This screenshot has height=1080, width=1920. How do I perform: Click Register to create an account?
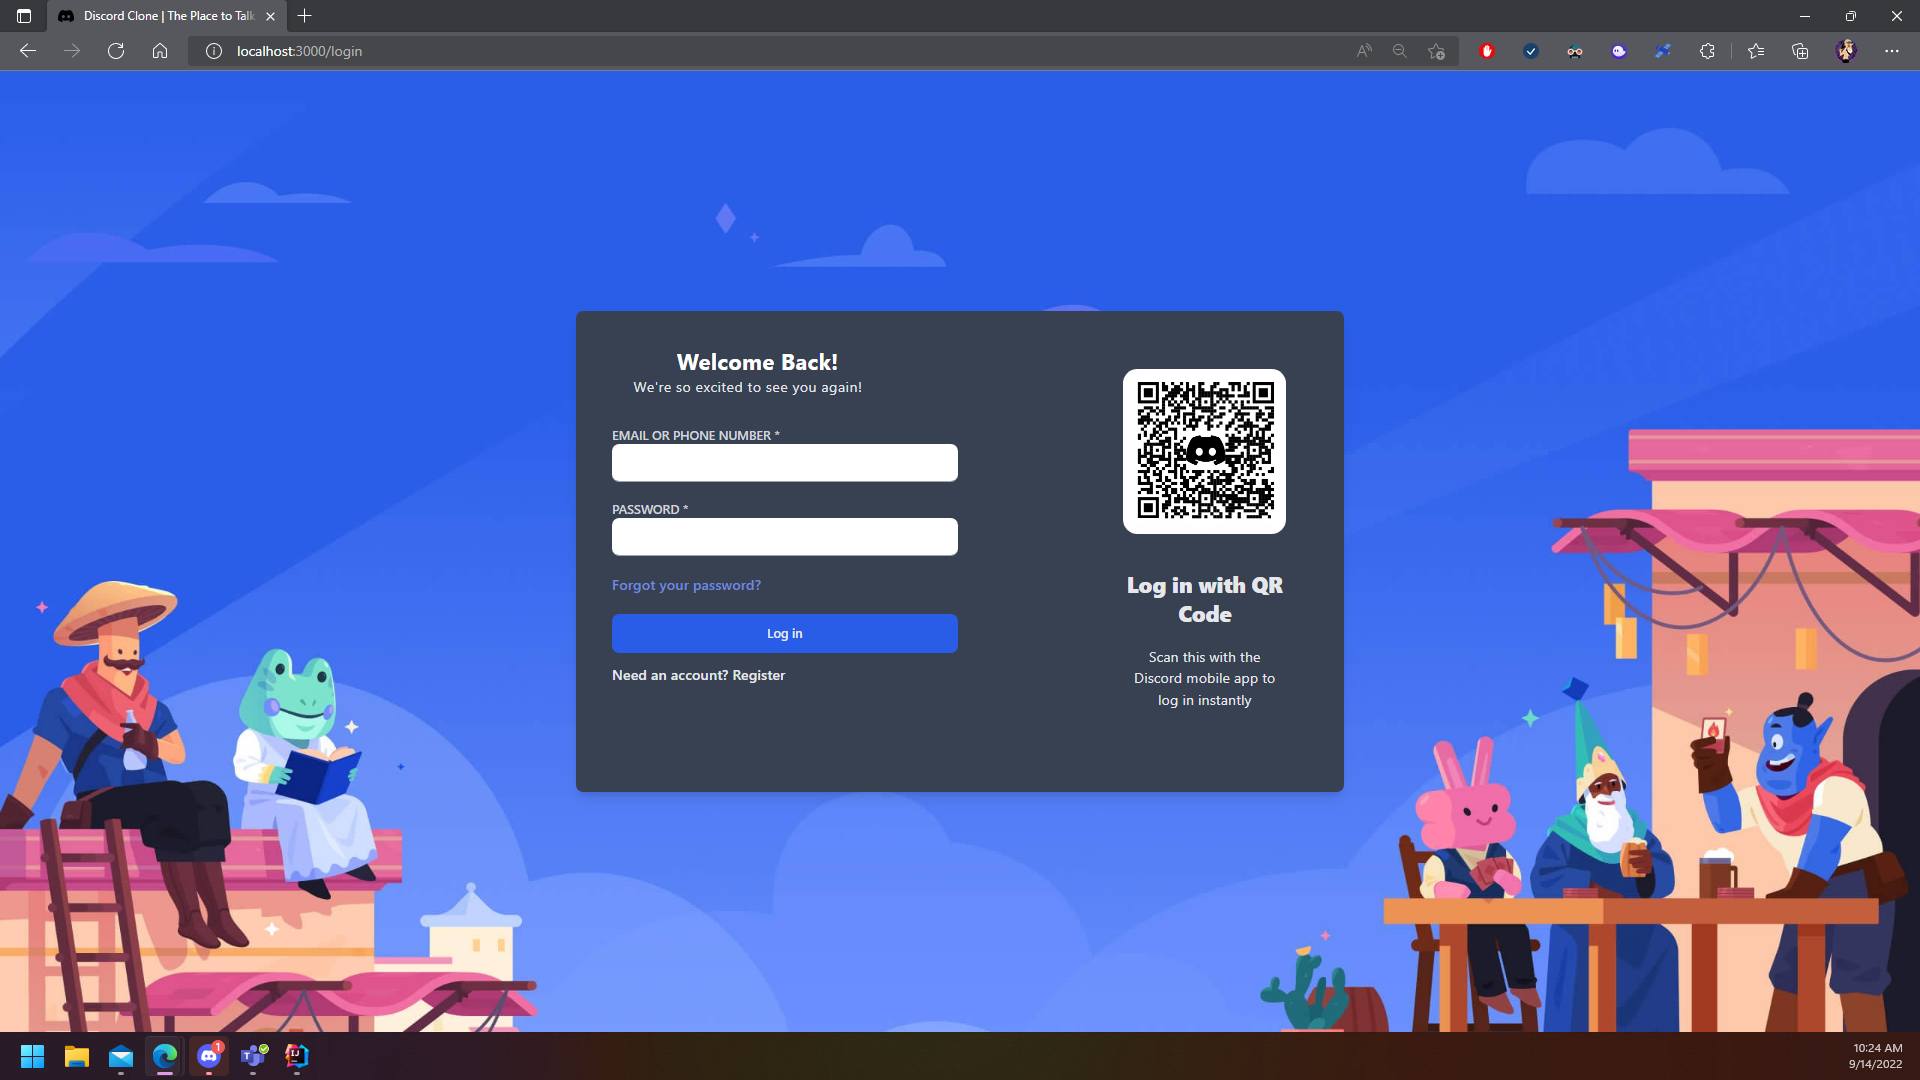pos(758,675)
